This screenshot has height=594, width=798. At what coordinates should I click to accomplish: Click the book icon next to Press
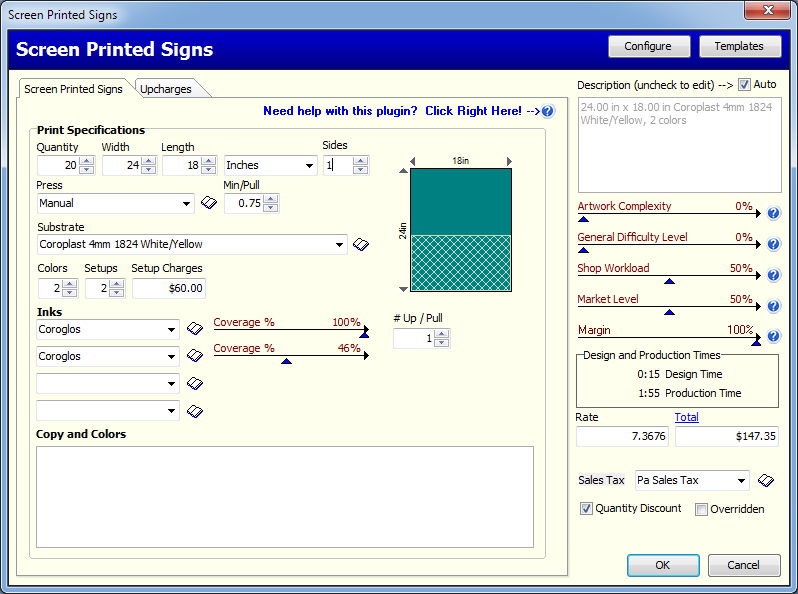(208, 203)
